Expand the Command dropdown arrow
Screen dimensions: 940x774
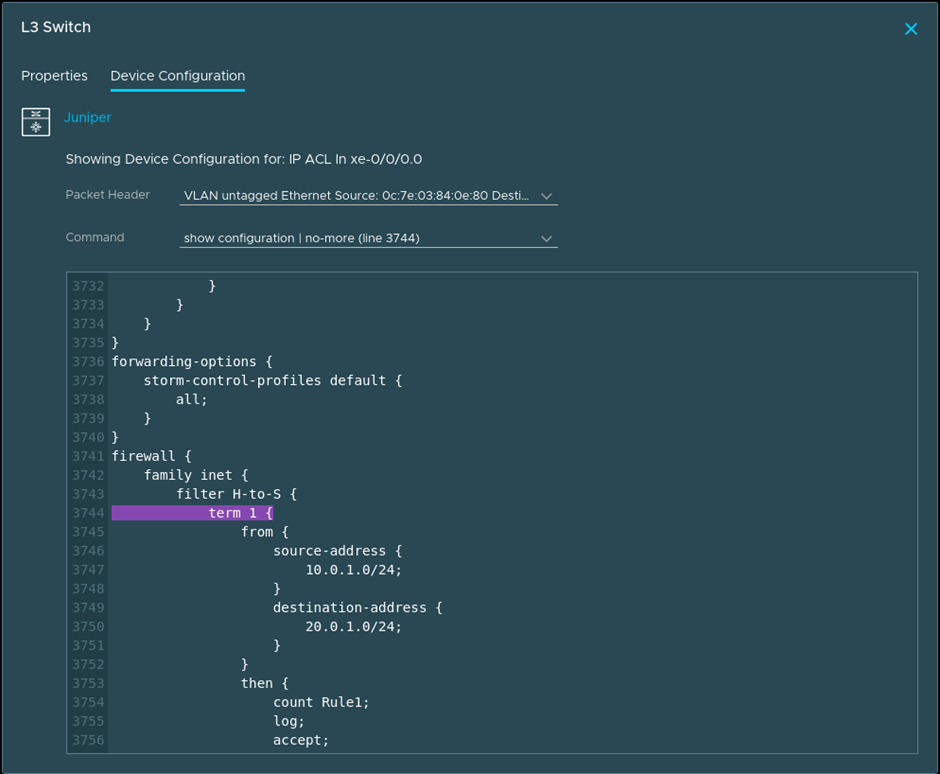tap(546, 239)
